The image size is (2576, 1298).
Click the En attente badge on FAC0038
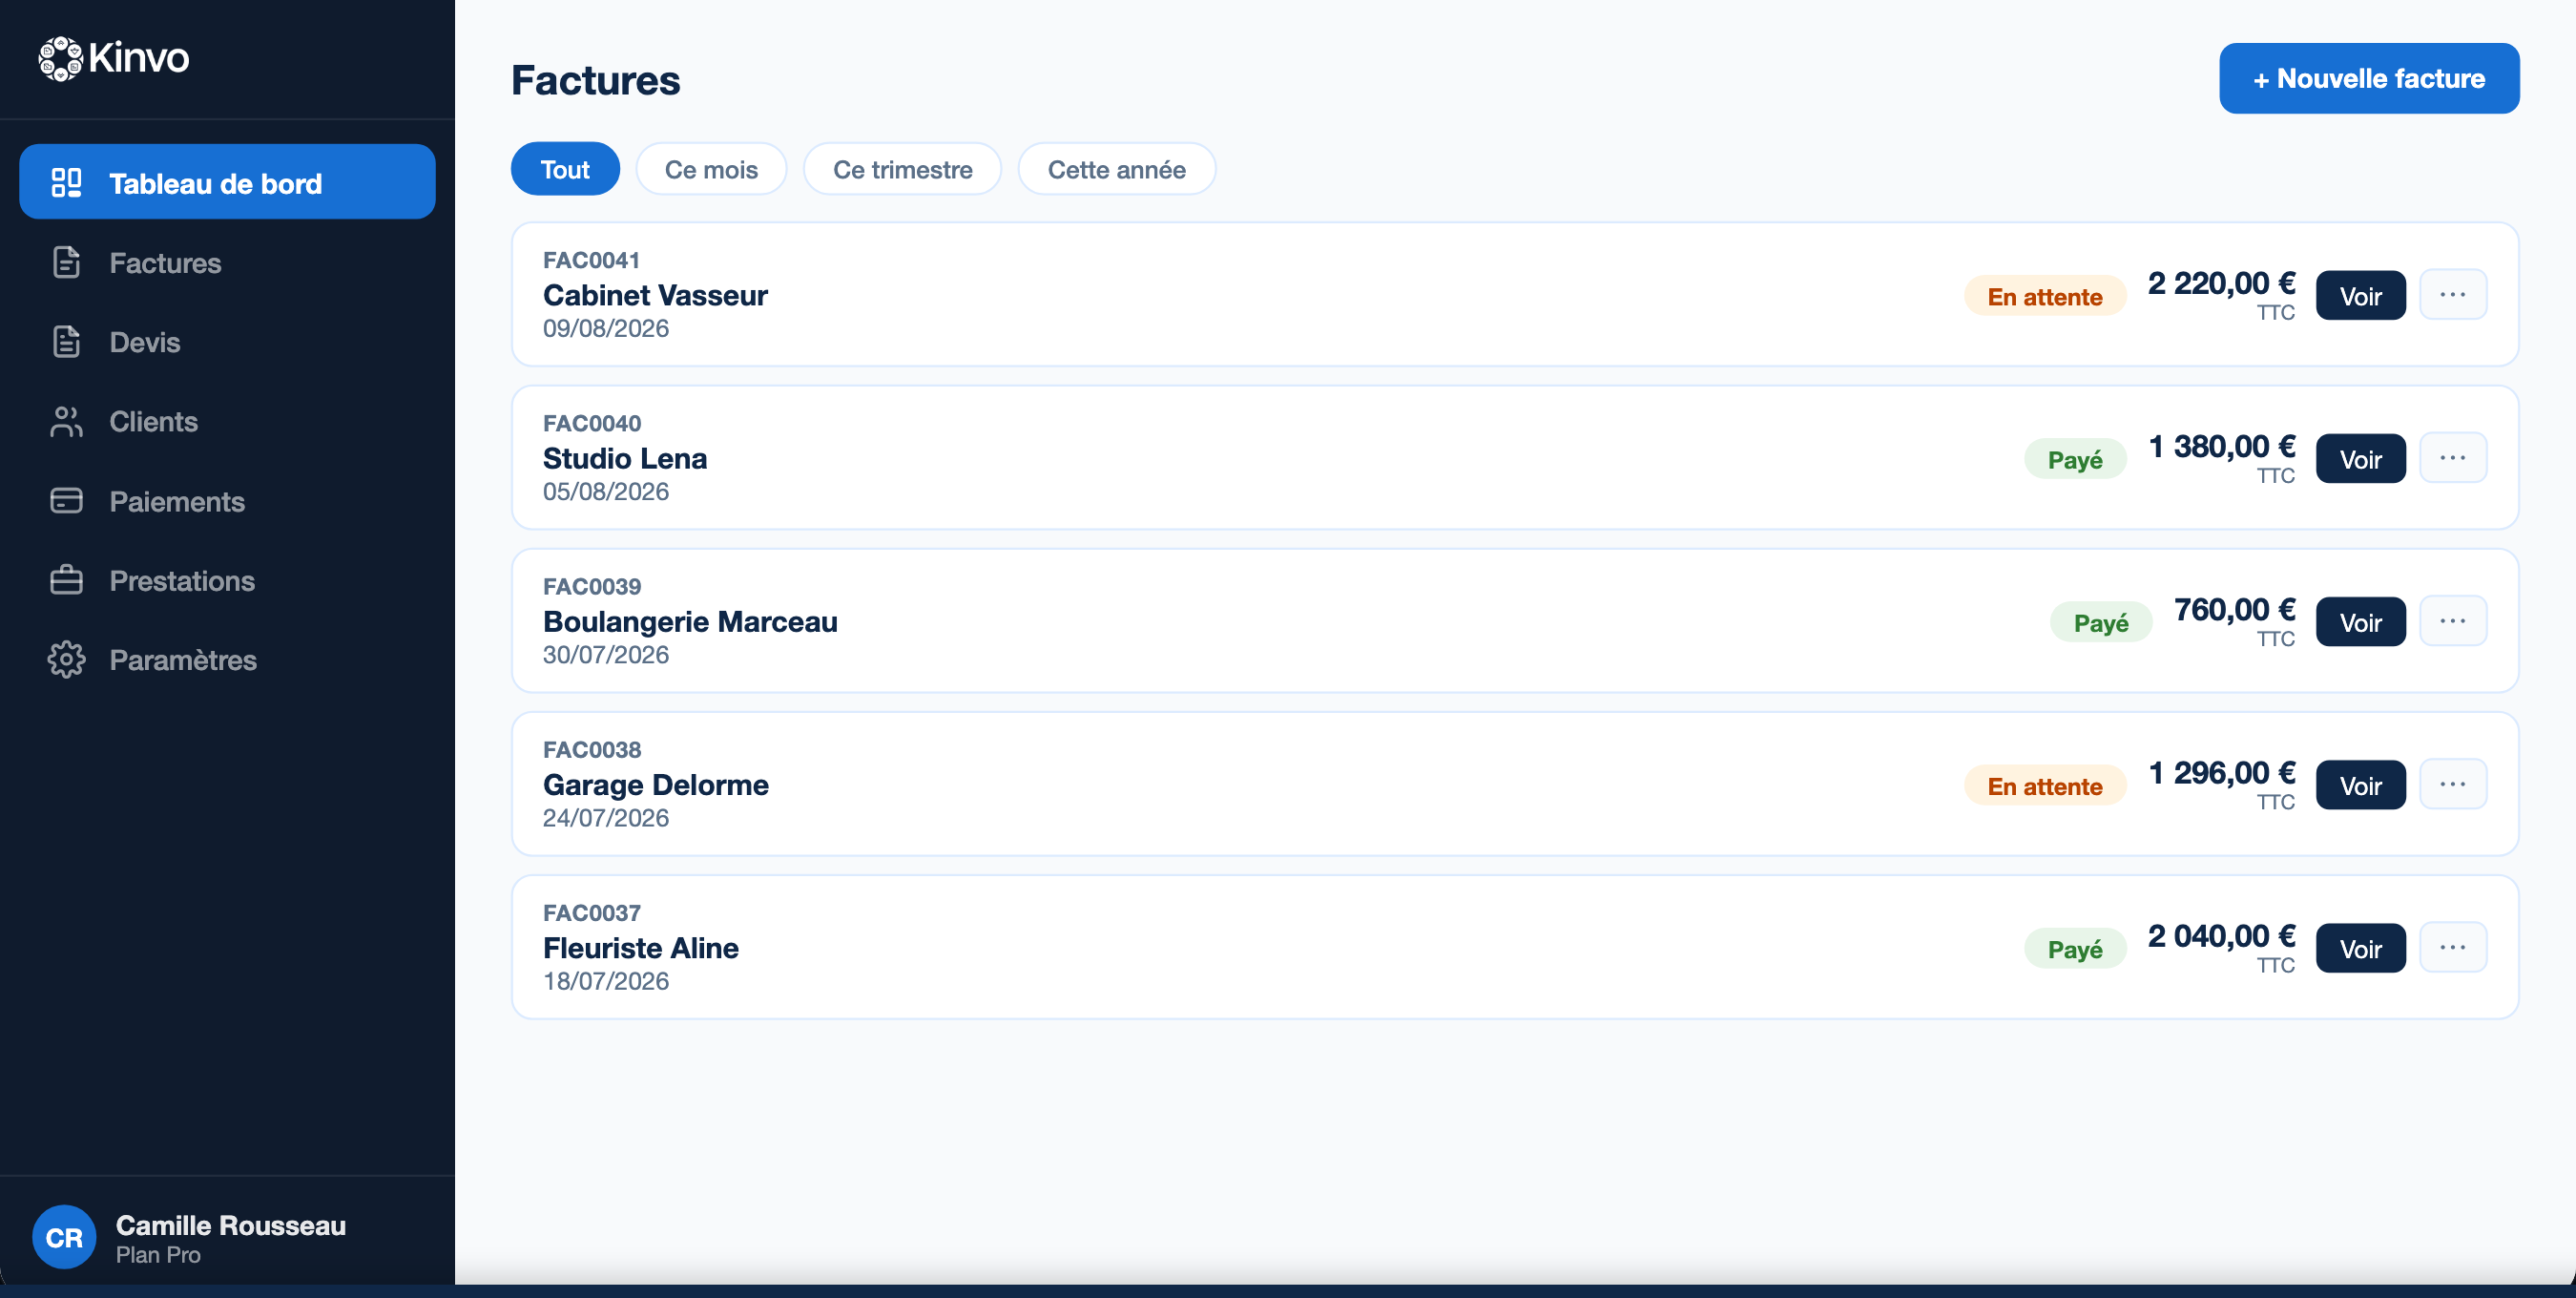[2044, 786]
